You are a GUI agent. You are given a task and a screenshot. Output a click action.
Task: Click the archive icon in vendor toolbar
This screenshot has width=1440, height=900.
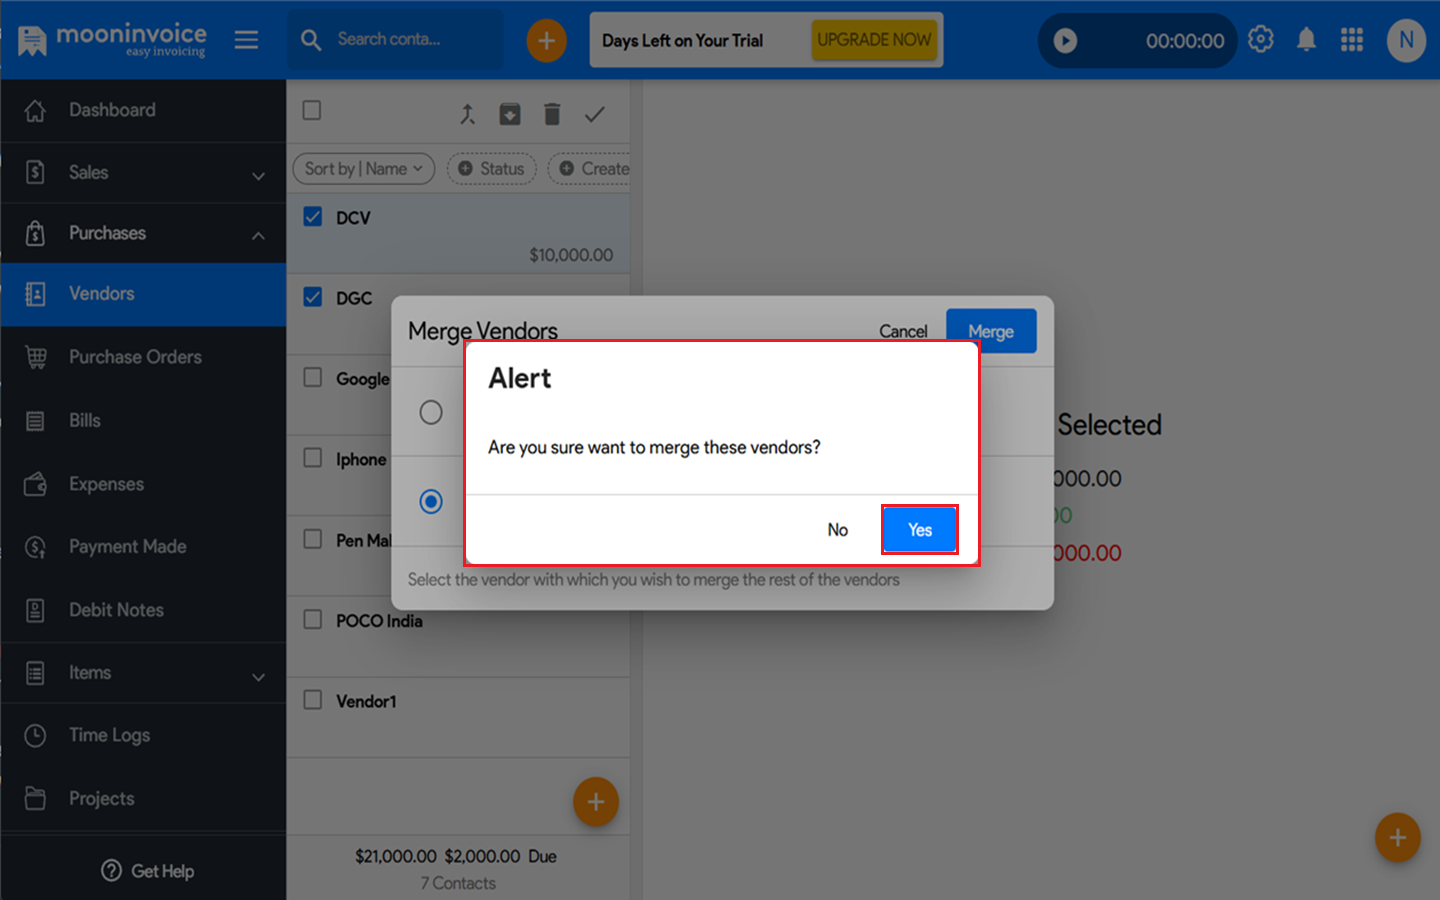pos(510,114)
